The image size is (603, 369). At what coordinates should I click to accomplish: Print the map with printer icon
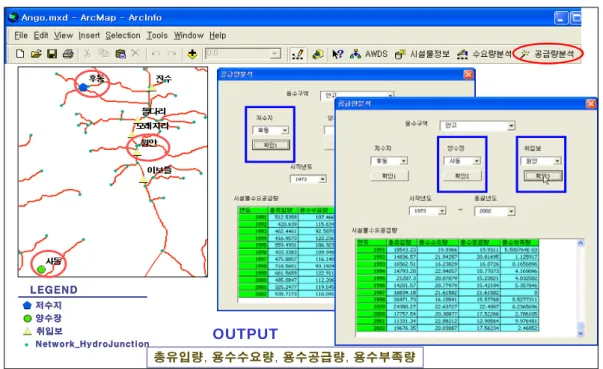[x=68, y=54]
